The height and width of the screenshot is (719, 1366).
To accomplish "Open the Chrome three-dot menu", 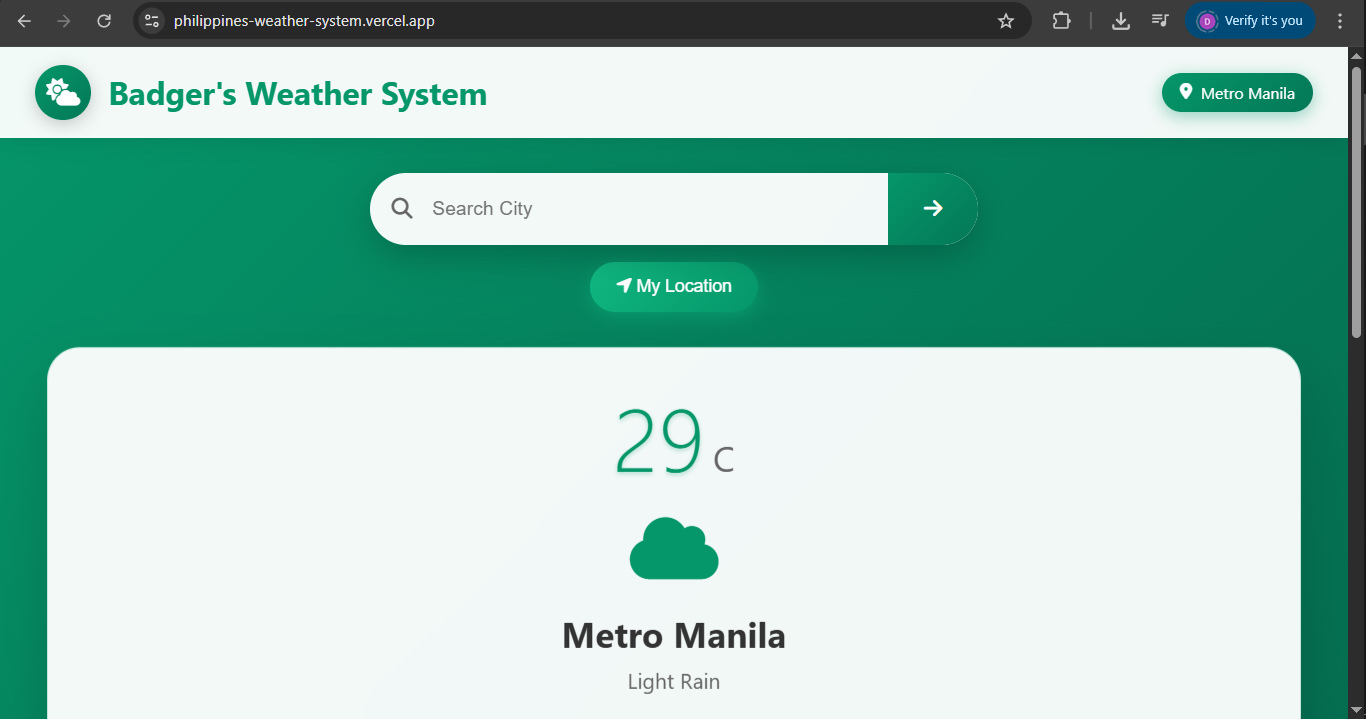I will pyautogui.click(x=1340, y=21).
